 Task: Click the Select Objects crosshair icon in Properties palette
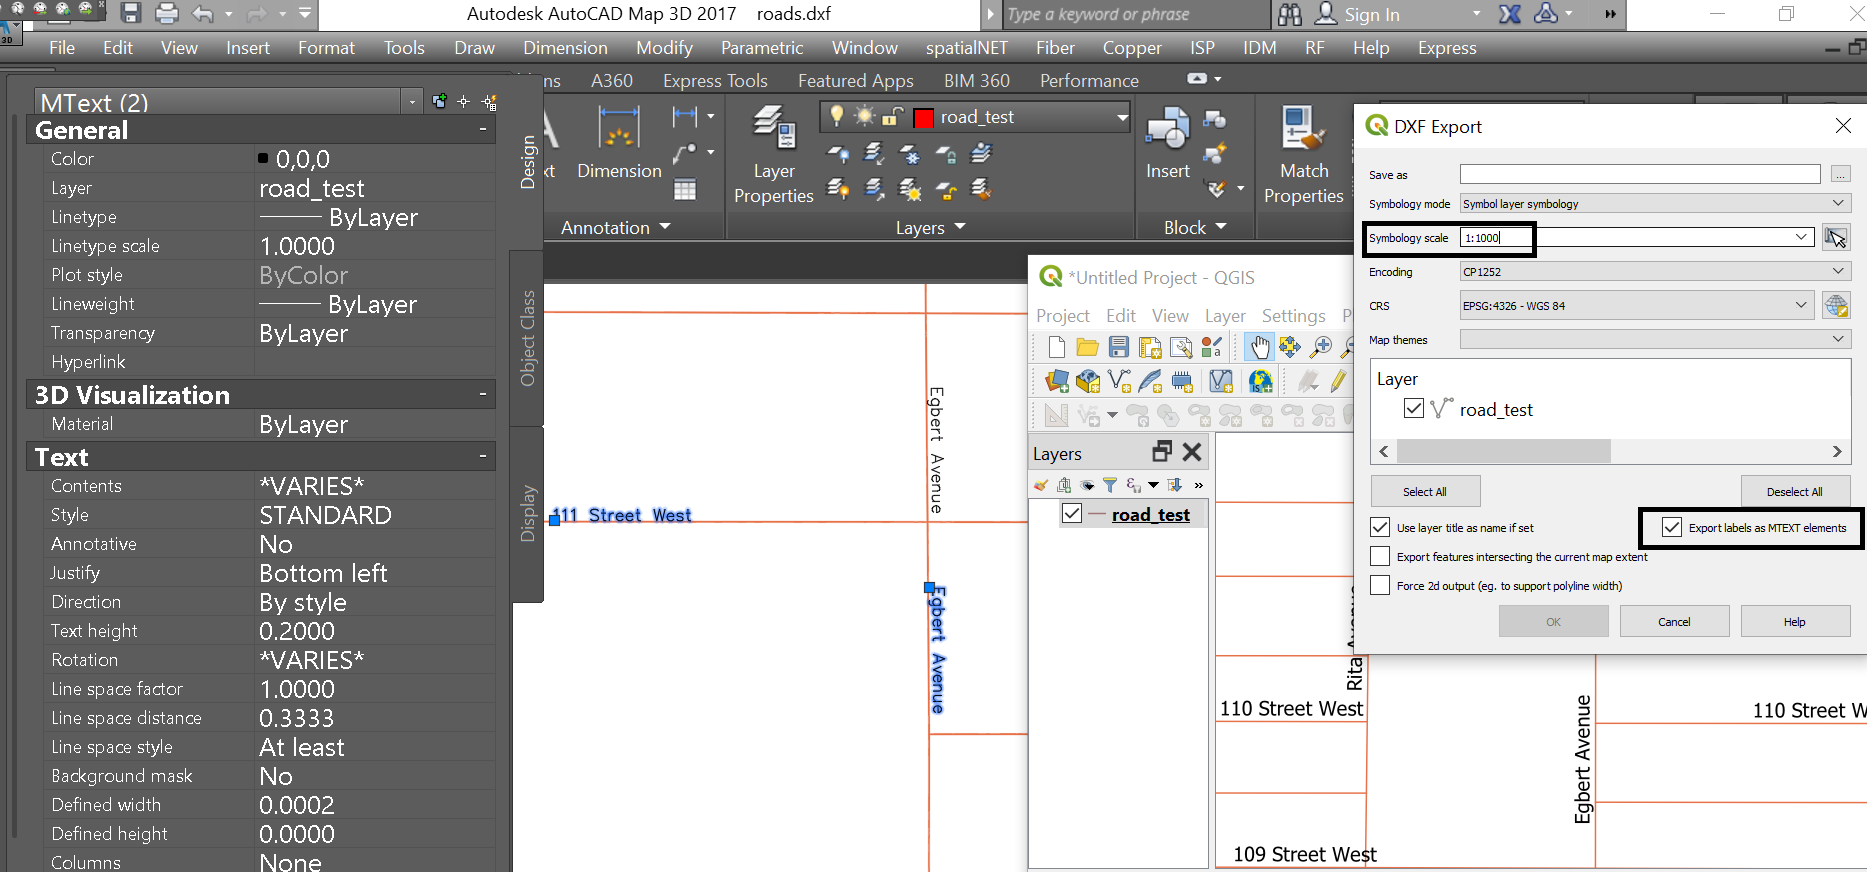click(x=463, y=101)
